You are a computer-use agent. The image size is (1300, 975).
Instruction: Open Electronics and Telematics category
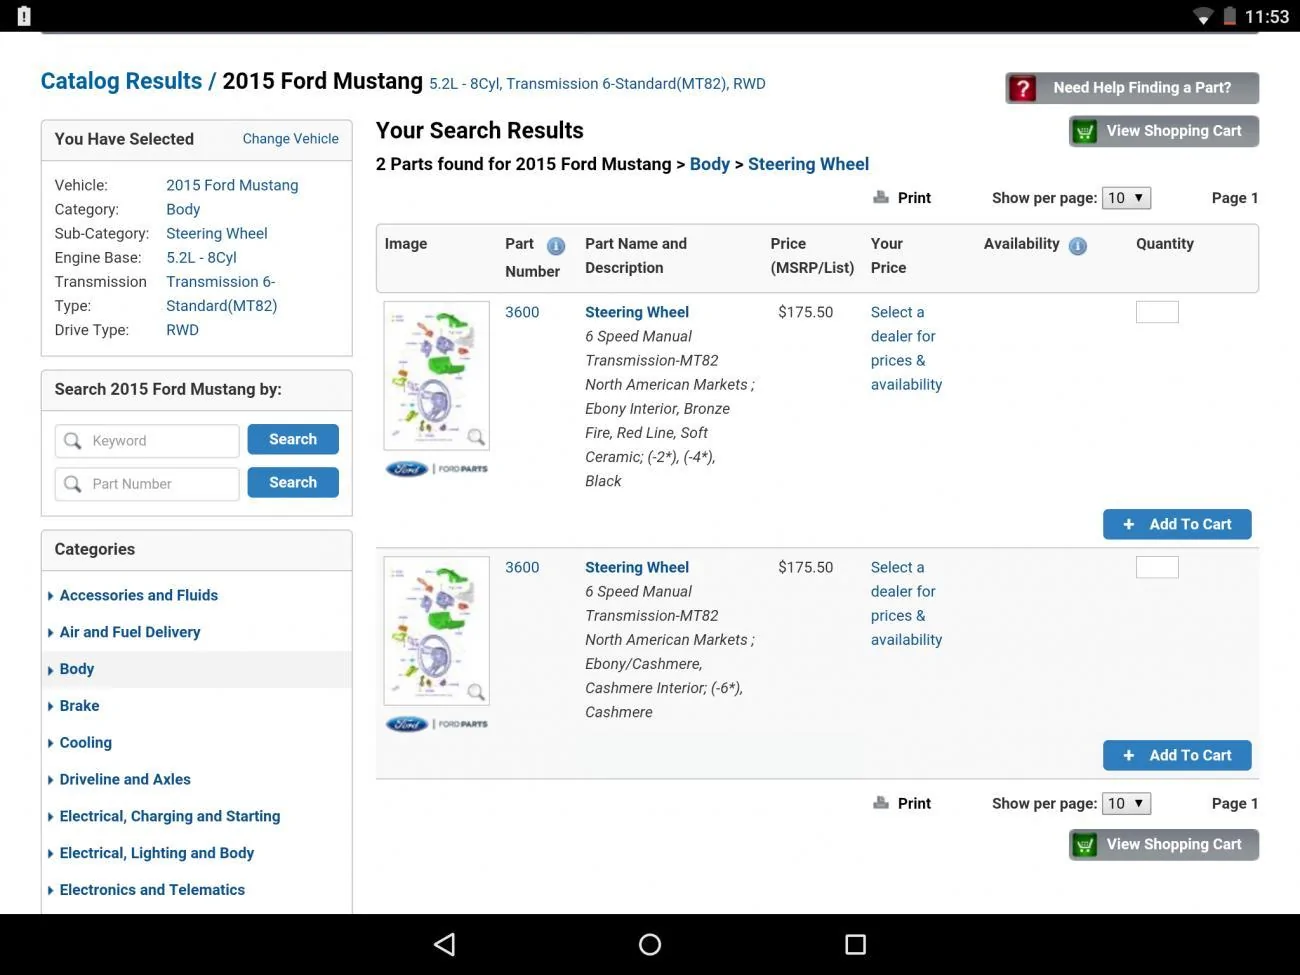point(152,890)
